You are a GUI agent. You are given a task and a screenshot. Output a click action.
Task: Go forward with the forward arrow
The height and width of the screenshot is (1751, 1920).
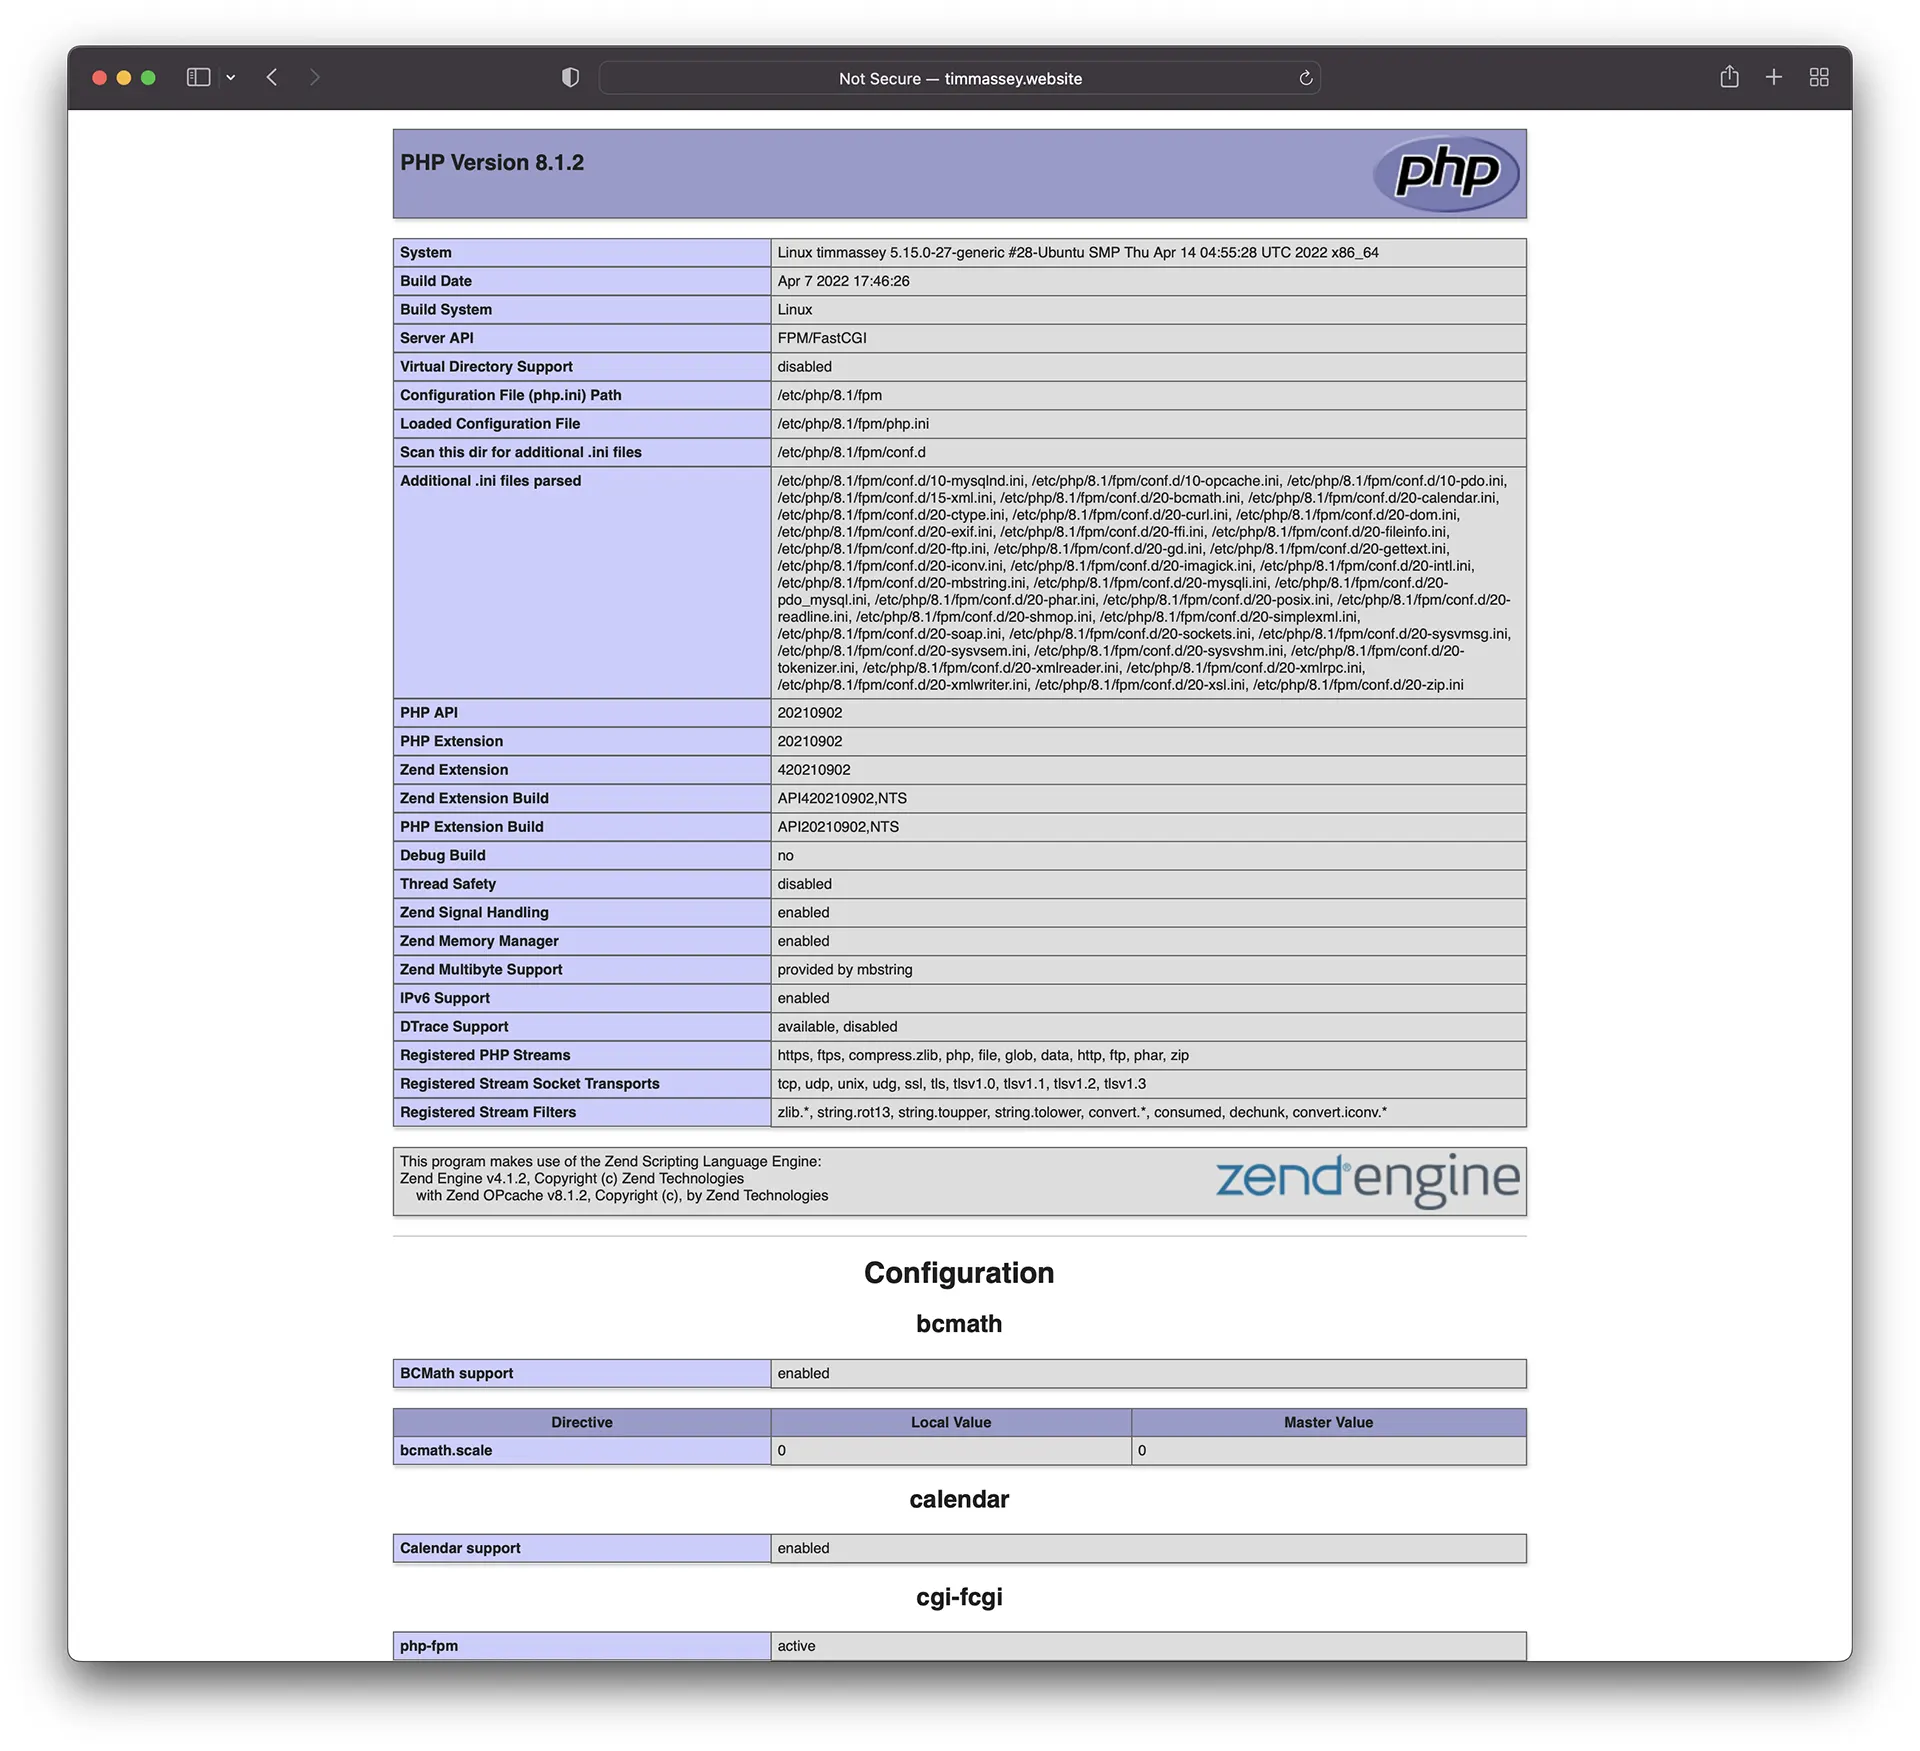pyautogui.click(x=315, y=77)
